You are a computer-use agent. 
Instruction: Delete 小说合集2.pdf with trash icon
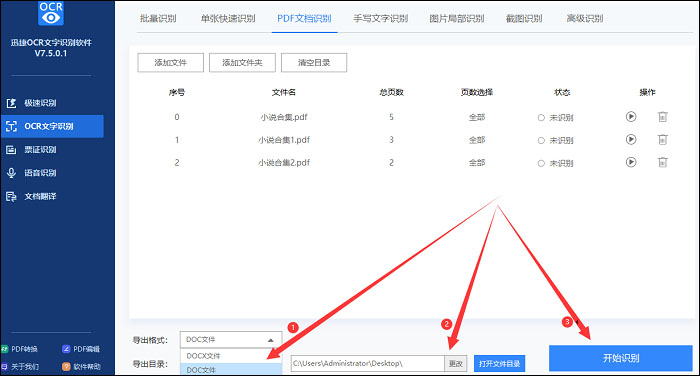[x=662, y=162]
